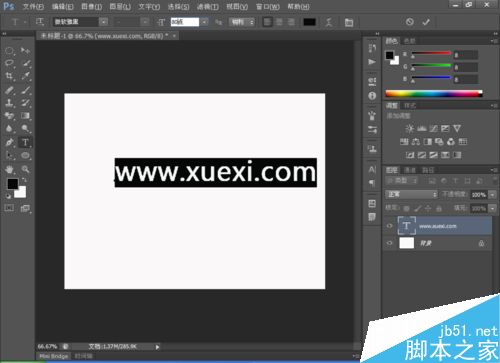
Task: Open the Type menu
Action: tap(149, 6)
